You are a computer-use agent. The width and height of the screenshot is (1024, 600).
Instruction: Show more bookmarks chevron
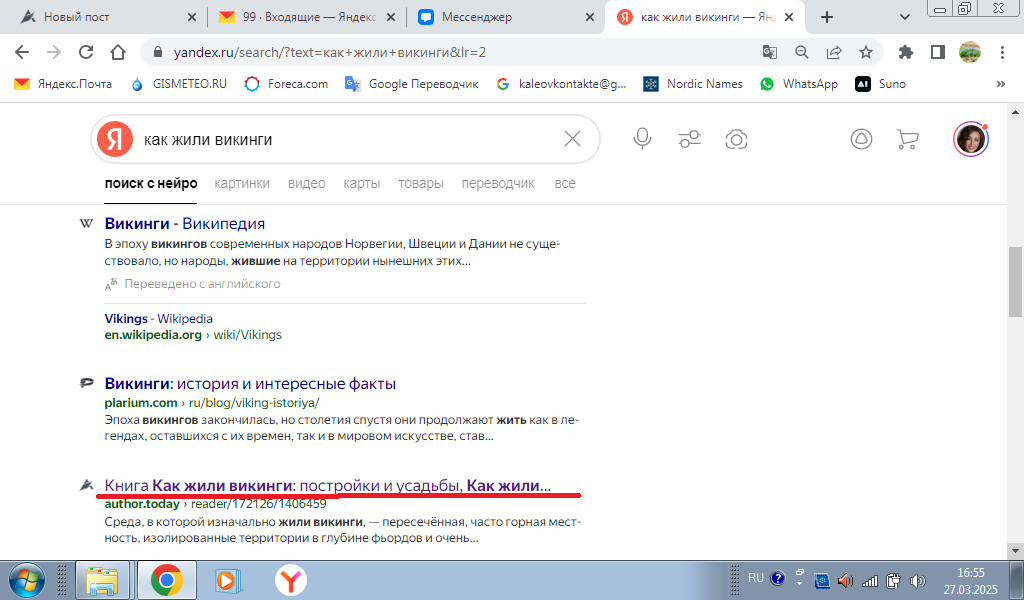[1000, 84]
